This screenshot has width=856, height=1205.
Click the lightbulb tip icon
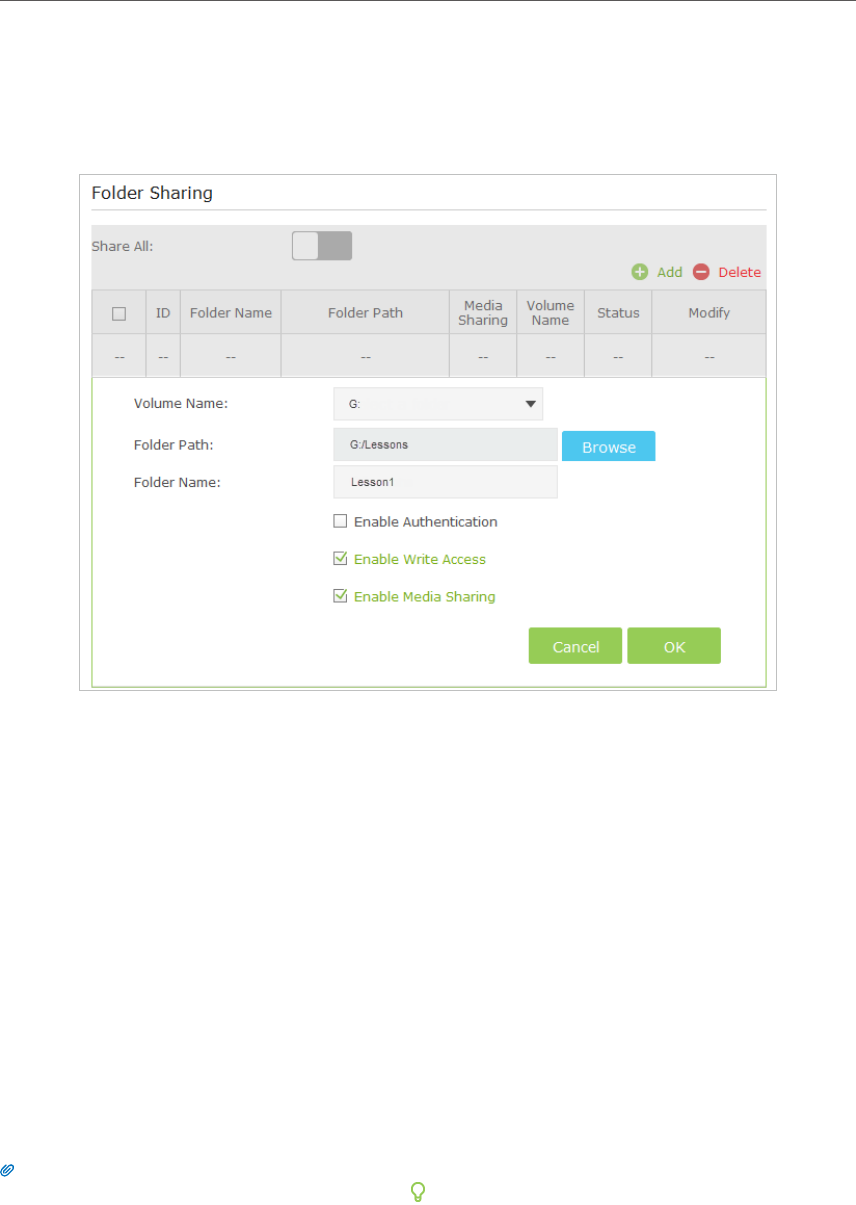coord(419,1190)
